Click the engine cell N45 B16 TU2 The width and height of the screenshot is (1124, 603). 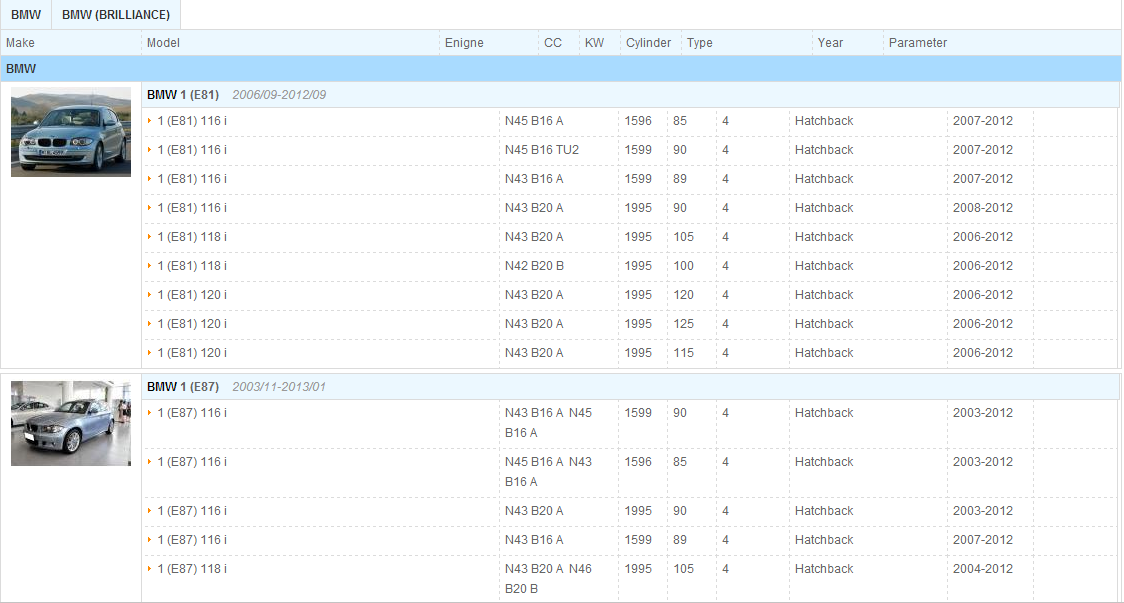[x=542, y=150]
